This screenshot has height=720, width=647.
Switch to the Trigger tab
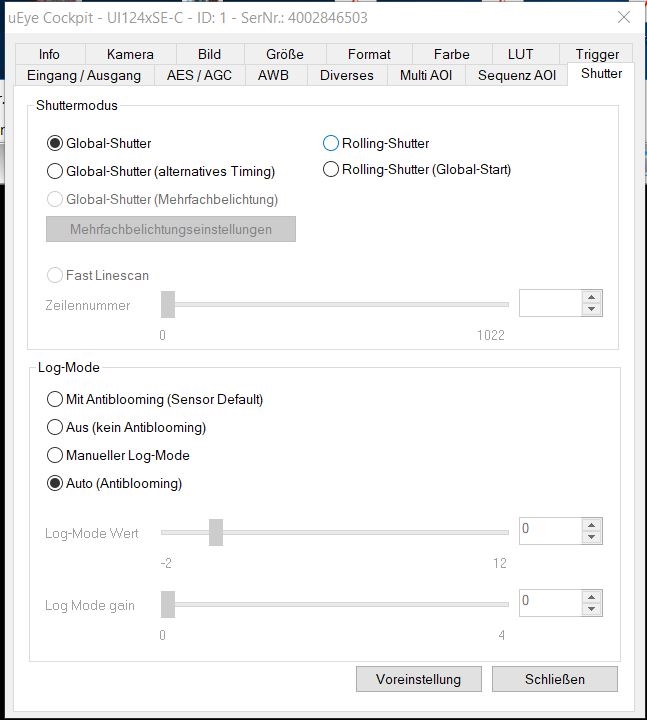click(597, 54)
